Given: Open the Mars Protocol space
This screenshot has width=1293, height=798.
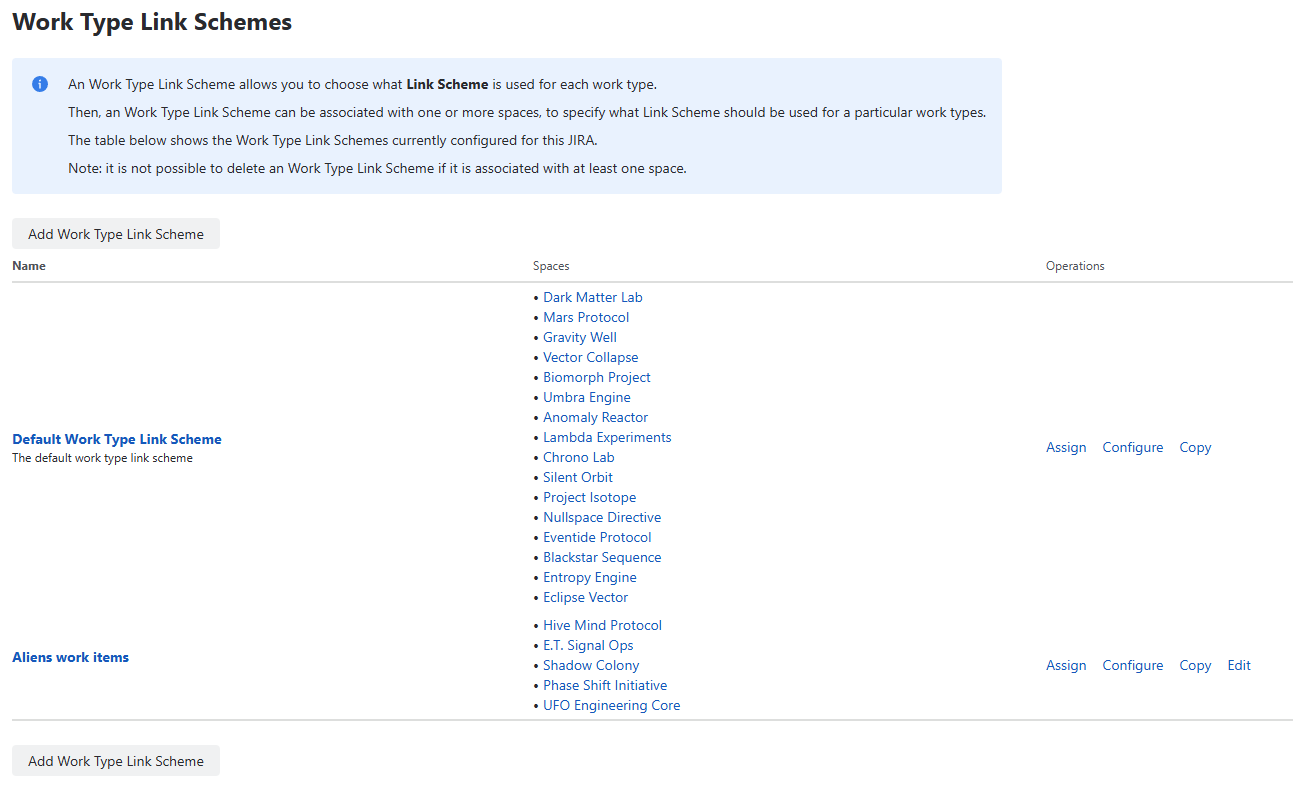Looking at the screenshot, I should tap(586, 317).
